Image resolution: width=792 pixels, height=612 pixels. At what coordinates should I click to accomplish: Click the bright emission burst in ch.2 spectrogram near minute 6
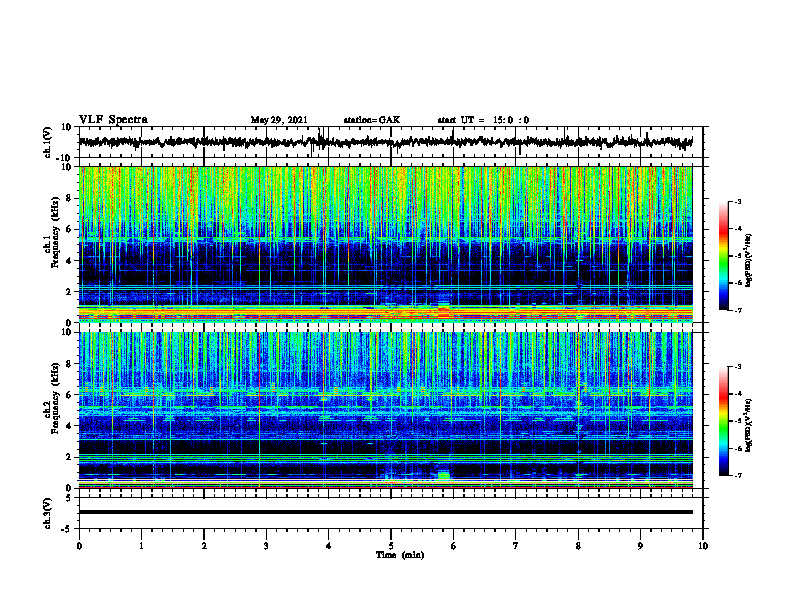click(443, 475)
